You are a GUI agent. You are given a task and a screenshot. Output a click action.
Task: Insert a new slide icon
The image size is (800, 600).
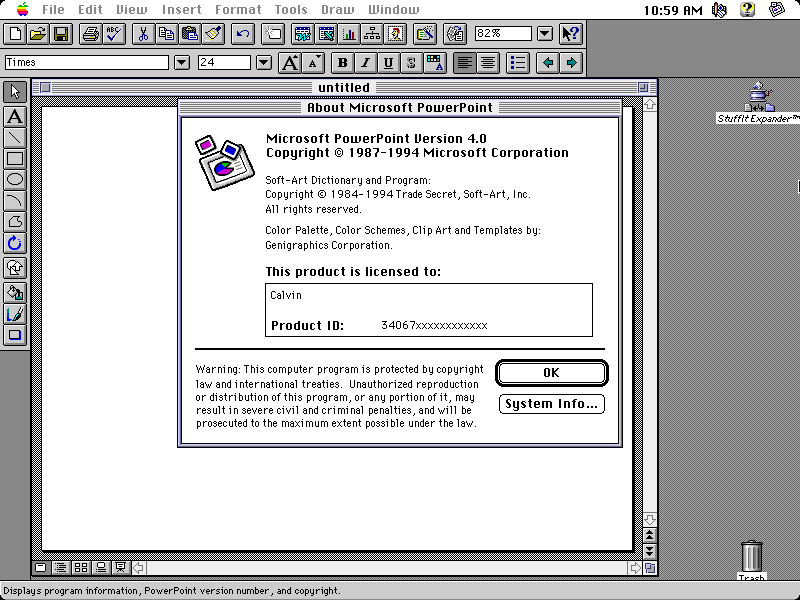(273, 34)
